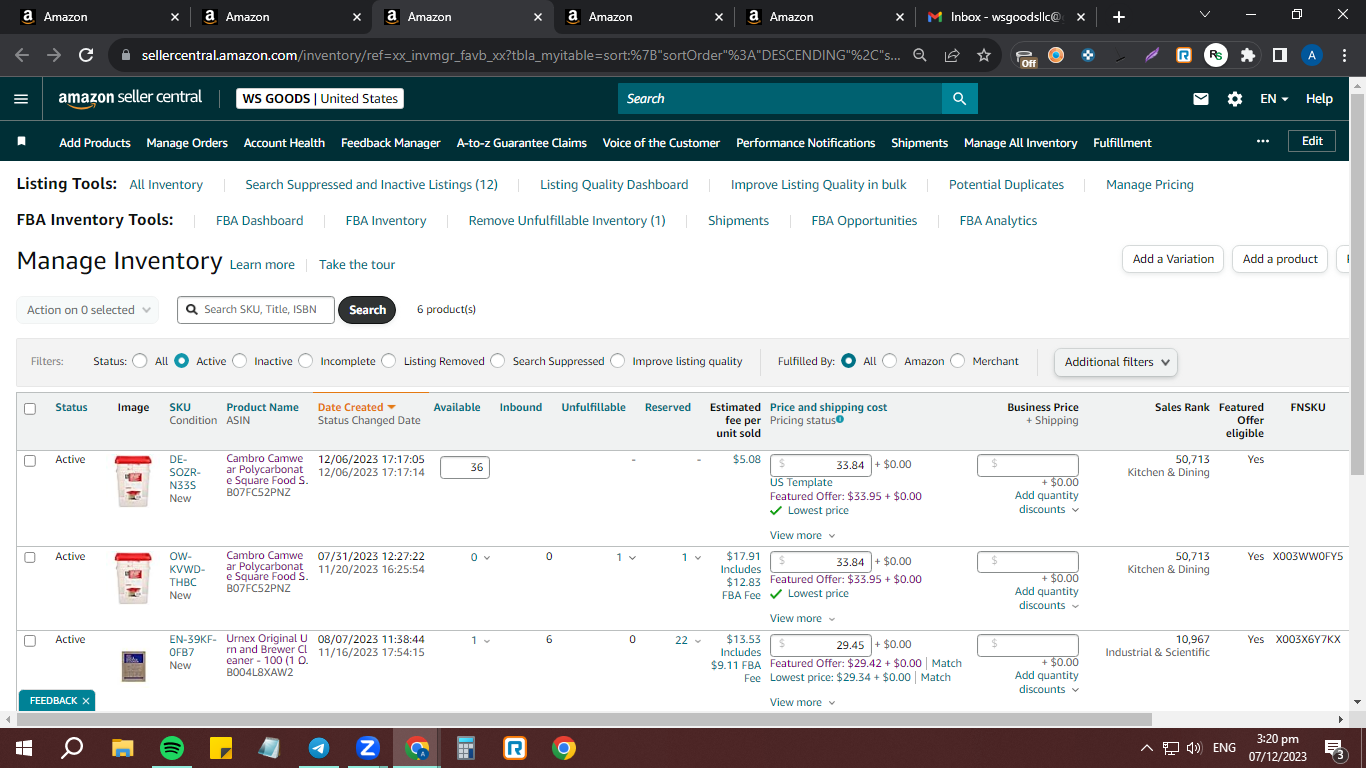Select the Search Suppressed status filter
The image size is (1366, 768).
498,361
